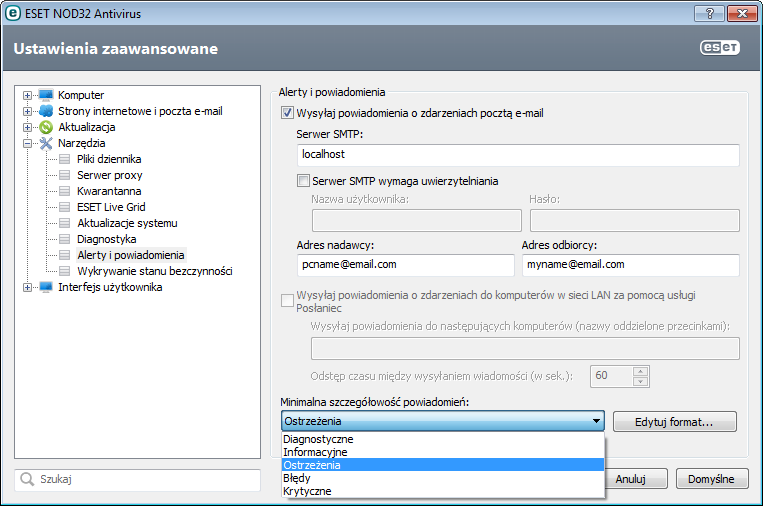The width and height of the screenshot is (763, 506).
Task: Click the help question mark button
Action: 709,13
